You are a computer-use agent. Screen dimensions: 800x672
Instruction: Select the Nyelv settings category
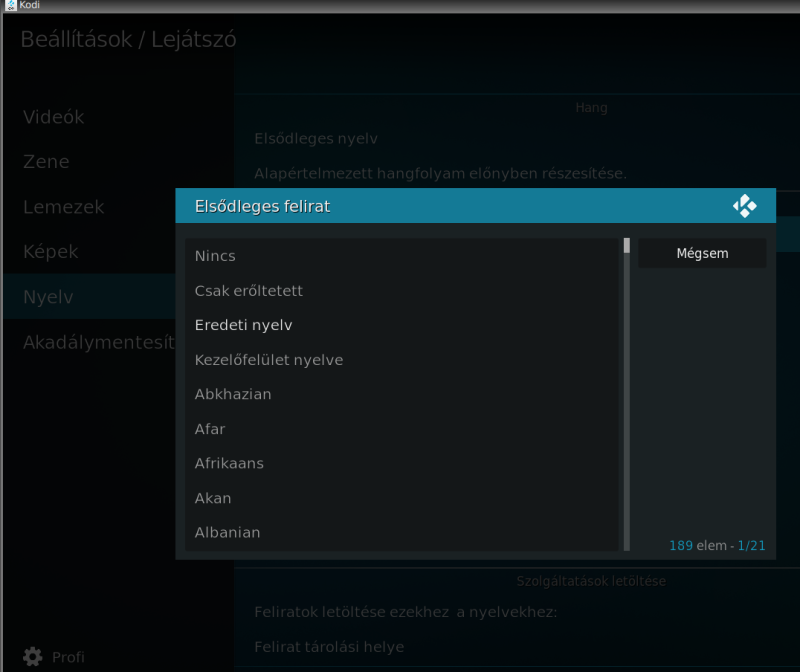pos(89,296)
